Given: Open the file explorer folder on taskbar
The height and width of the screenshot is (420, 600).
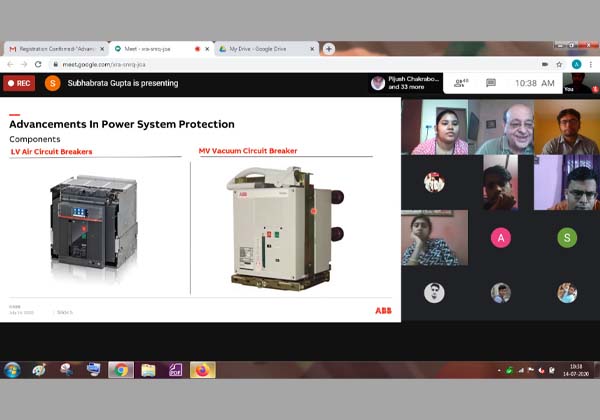Looking at the screenshot, I should 148,370.
